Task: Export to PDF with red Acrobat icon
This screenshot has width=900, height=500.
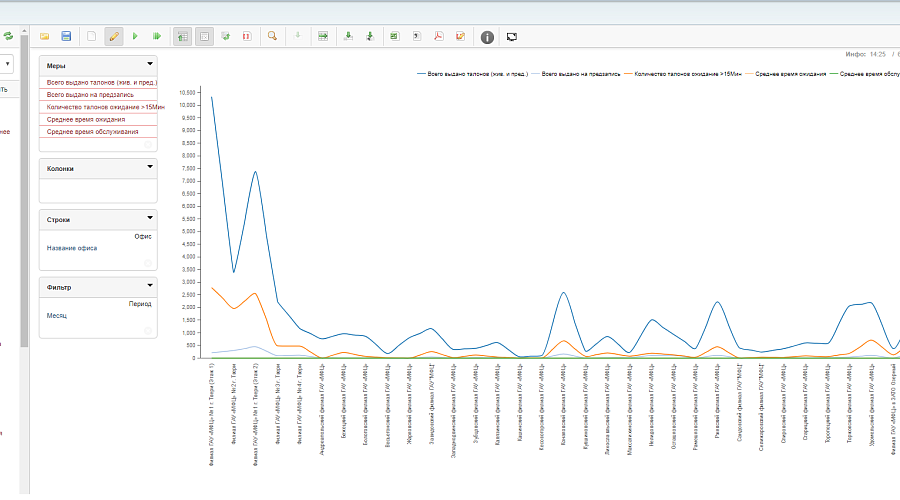Action: 439,36
